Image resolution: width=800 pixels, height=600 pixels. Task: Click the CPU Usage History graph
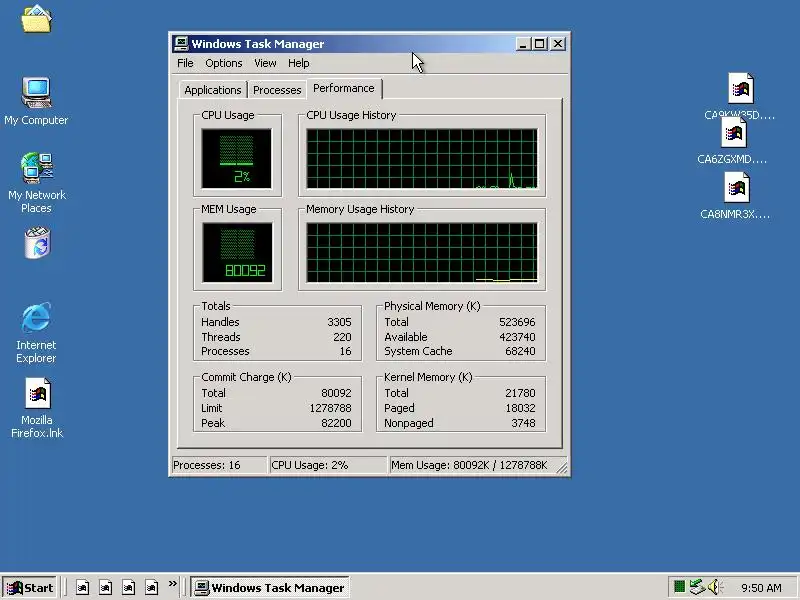tap(422, 159)
